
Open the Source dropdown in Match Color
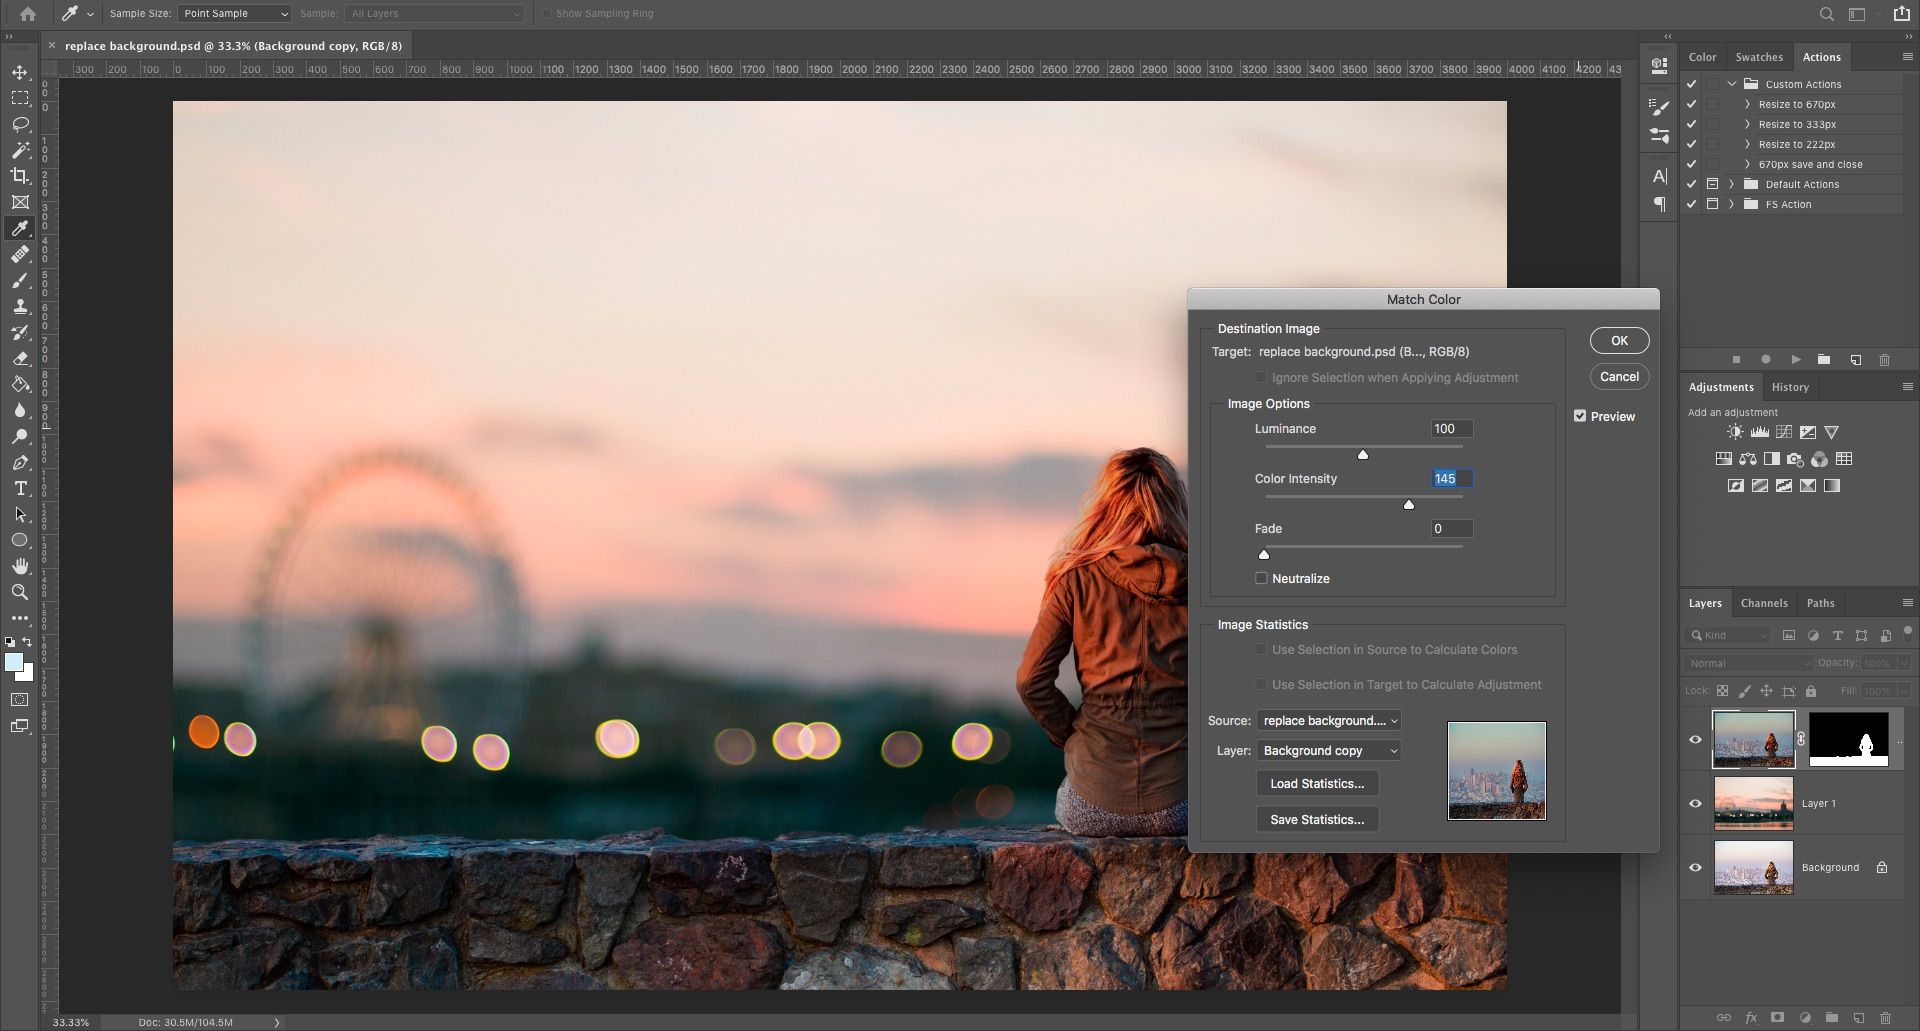[x=1328, y=720]
